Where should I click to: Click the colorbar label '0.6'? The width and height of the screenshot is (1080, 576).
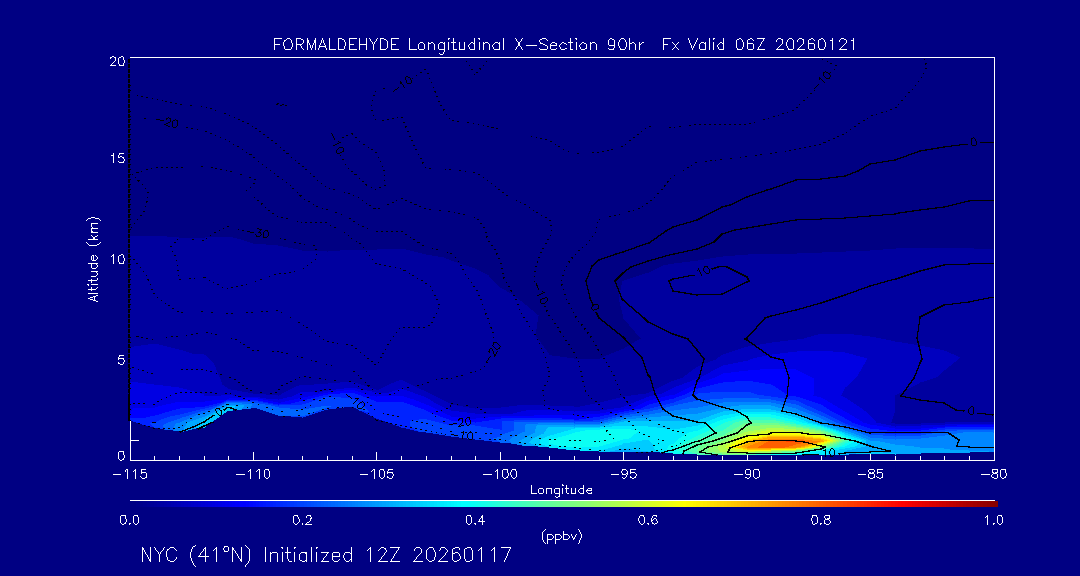pos(648,521)
